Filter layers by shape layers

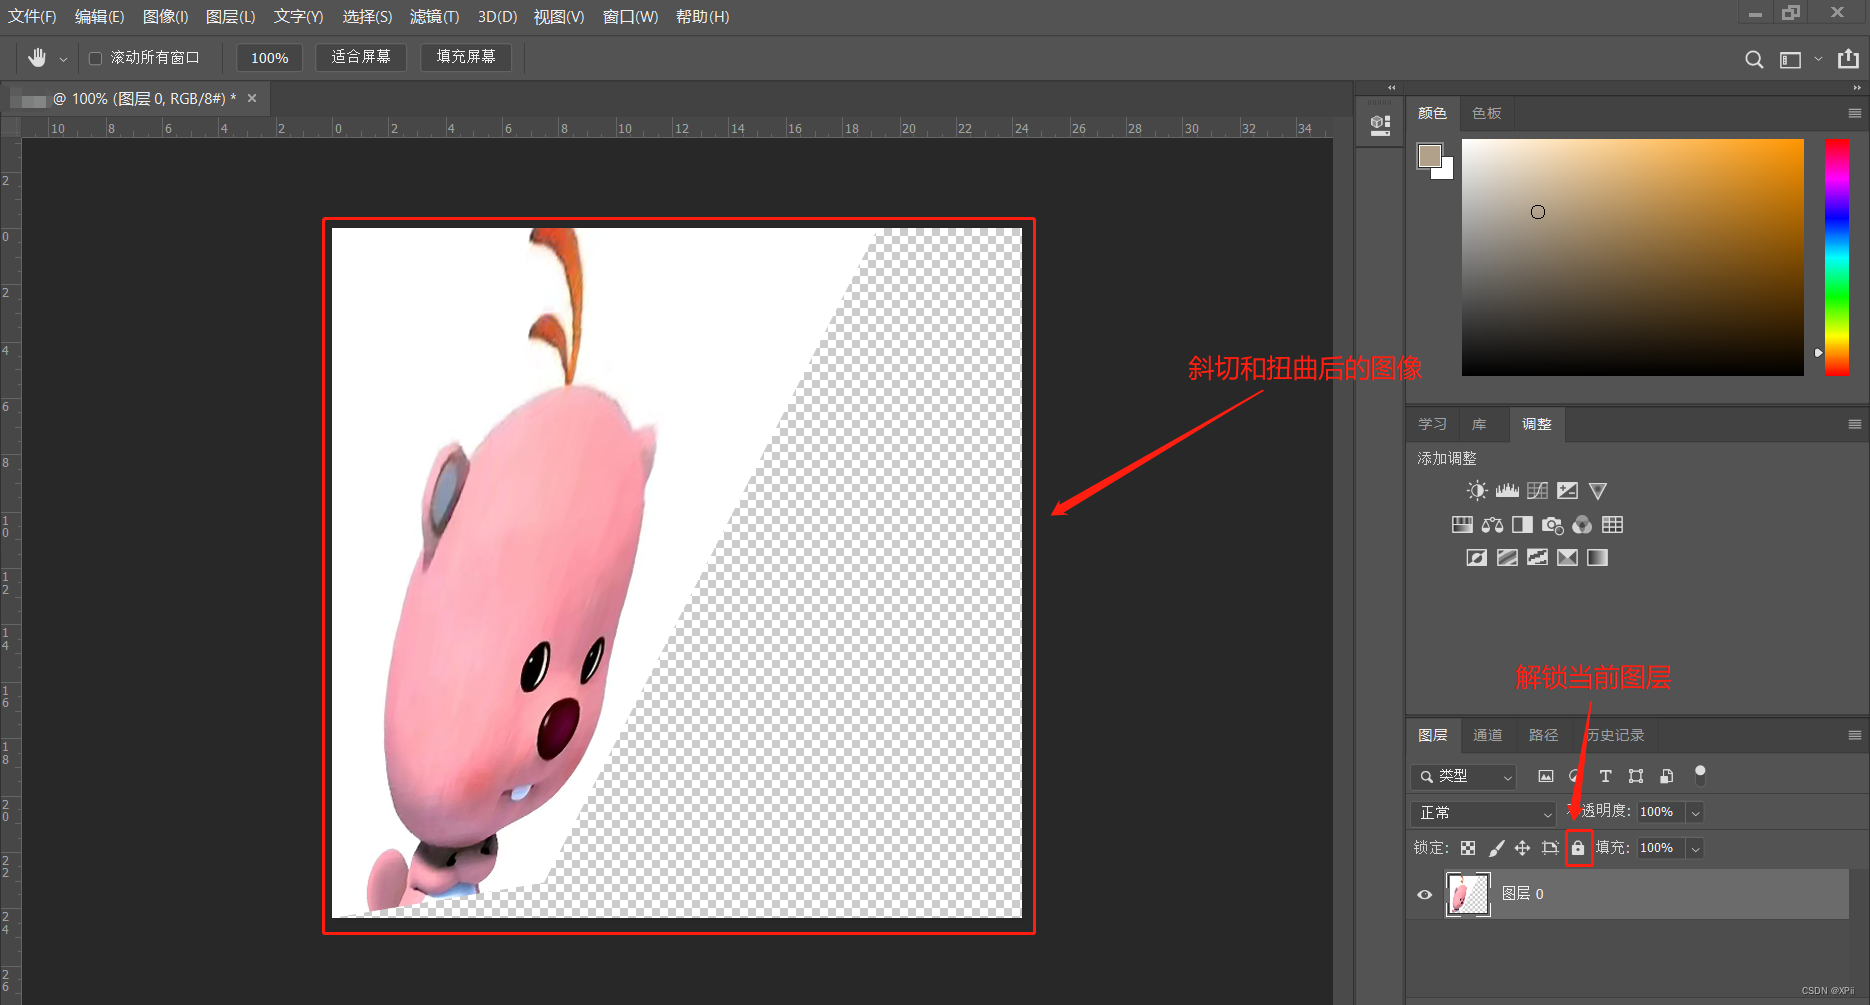pyautogui.click(x=1636, y=776)
